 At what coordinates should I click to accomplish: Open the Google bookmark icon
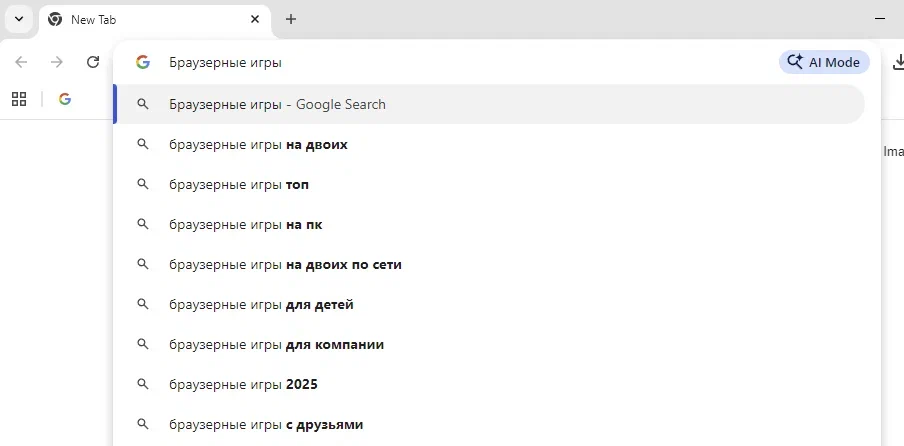tap(65, 99)
